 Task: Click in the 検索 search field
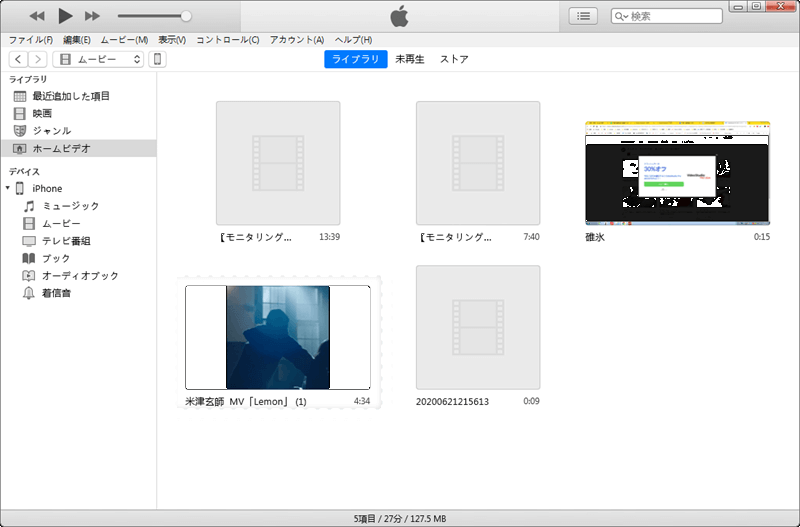675,16
